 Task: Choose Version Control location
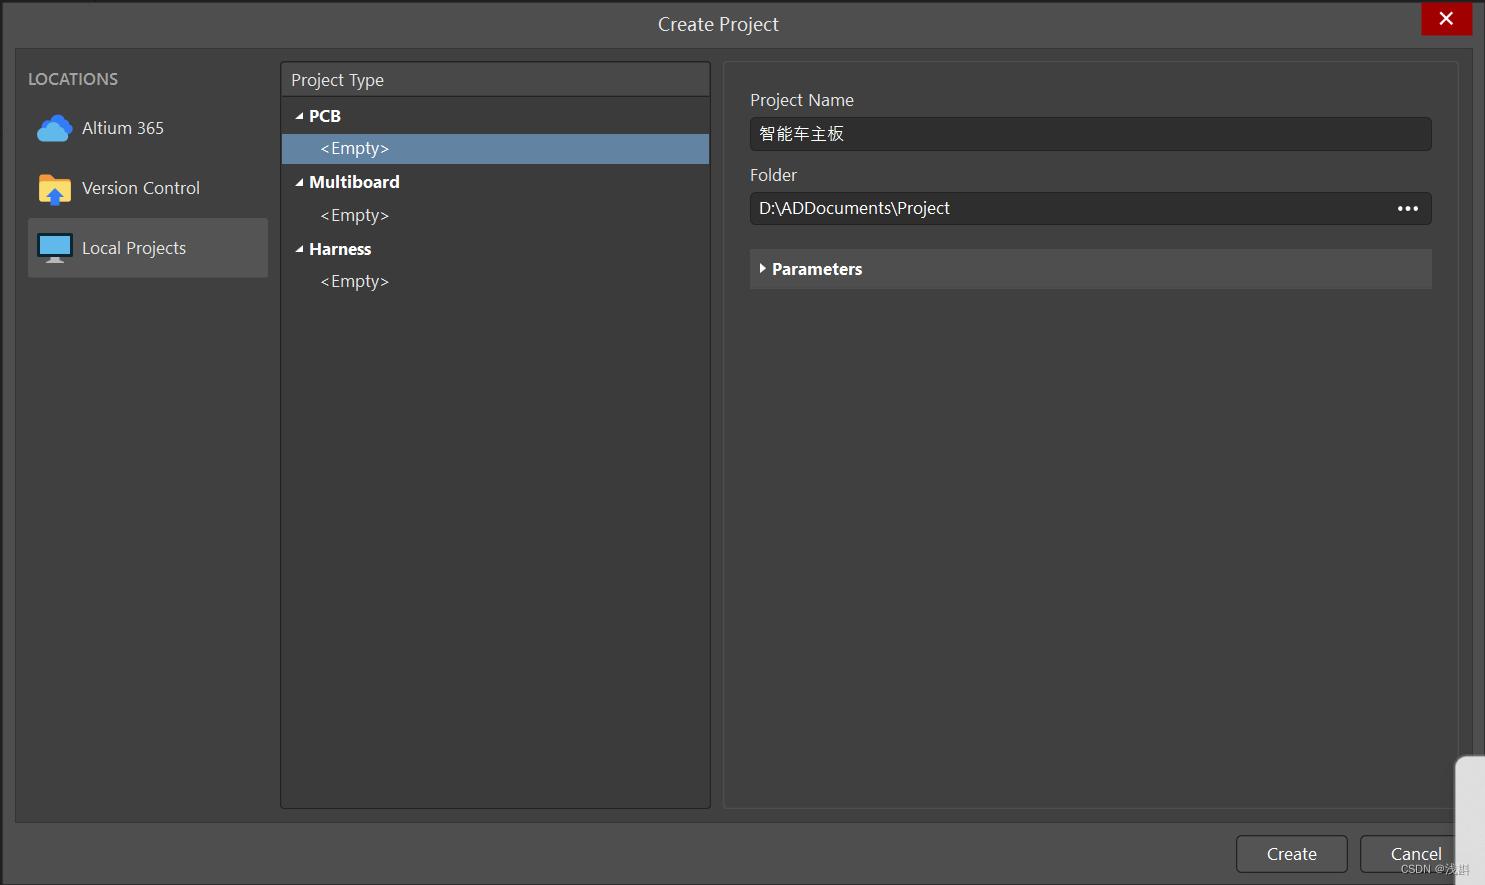pyautogui.click(x=148, y=188)
